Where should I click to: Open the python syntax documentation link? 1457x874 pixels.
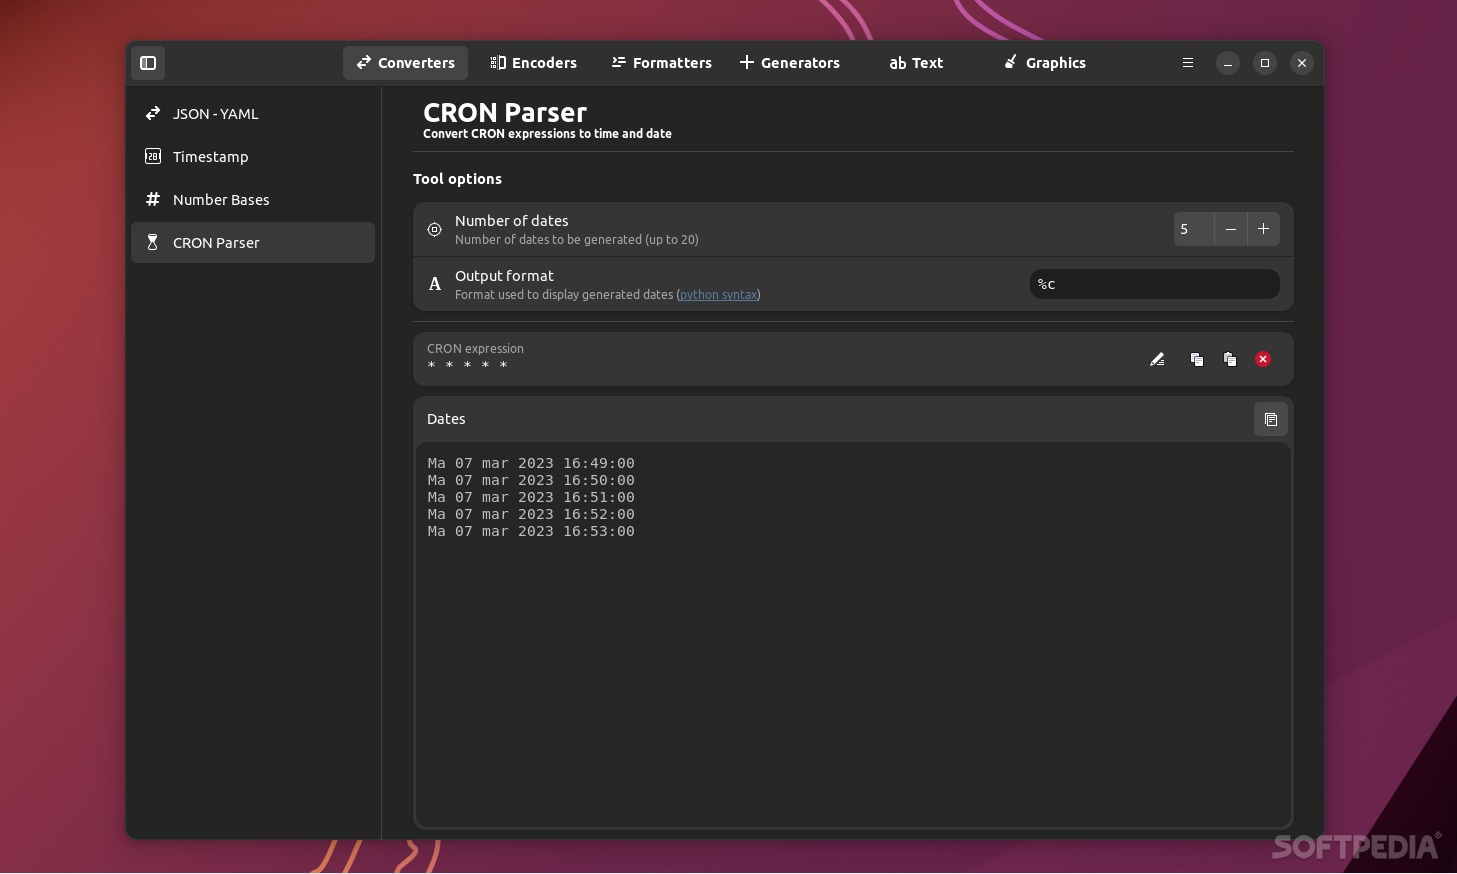pos(718,294)
